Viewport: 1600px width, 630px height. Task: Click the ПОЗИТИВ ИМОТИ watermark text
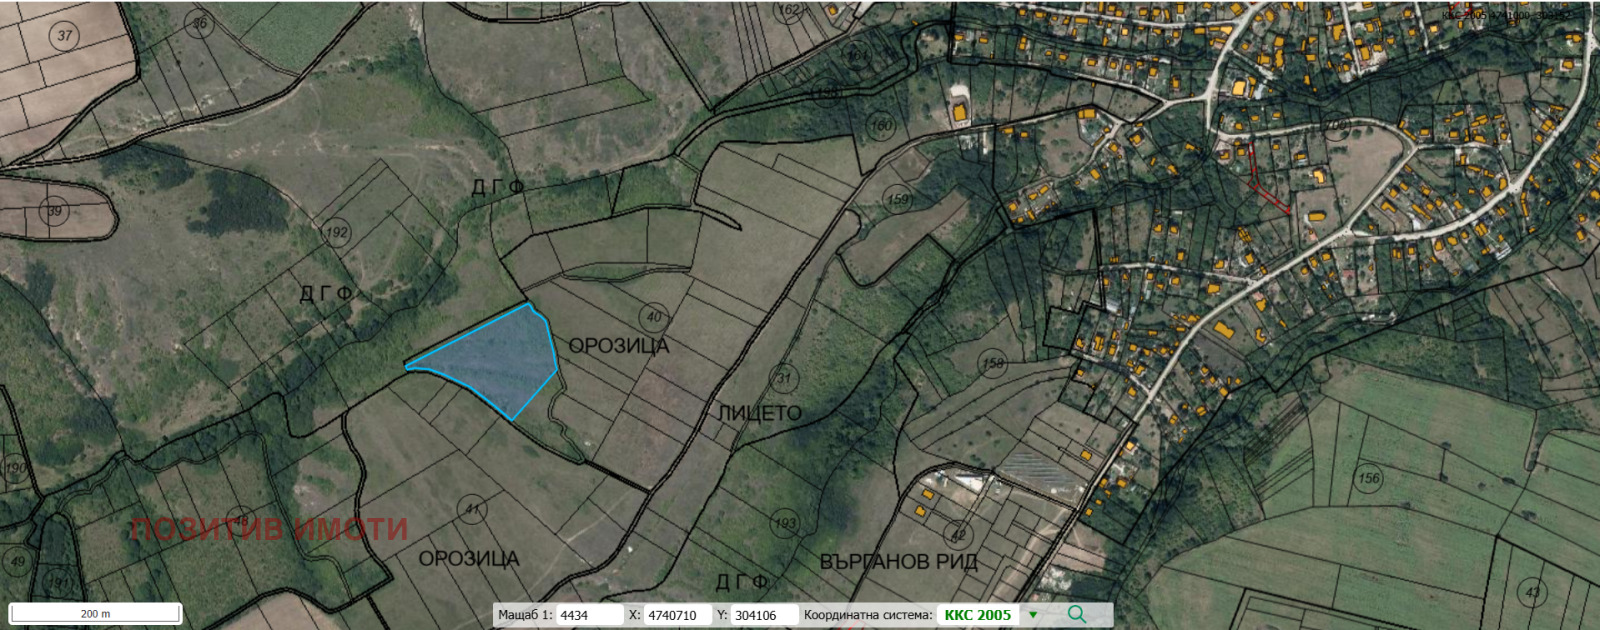269,529
